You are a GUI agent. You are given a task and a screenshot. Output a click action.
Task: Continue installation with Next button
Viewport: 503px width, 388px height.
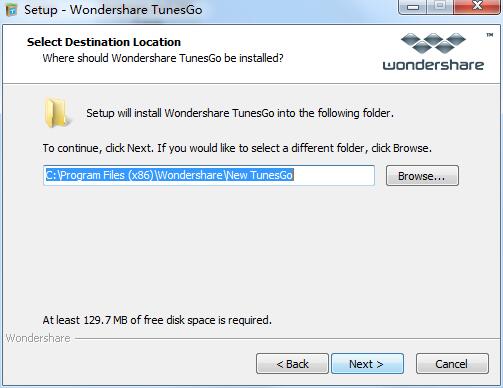tap(367, 364)
